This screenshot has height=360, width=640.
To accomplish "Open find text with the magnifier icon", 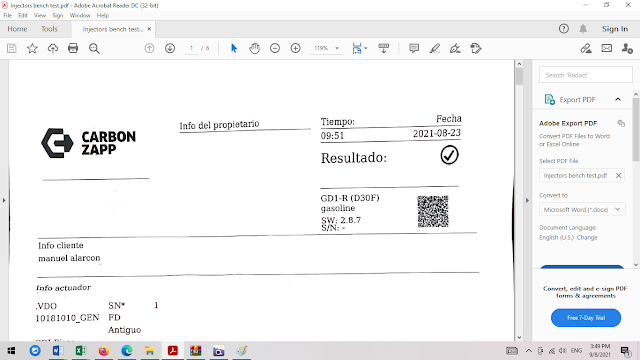I will 94,49.
